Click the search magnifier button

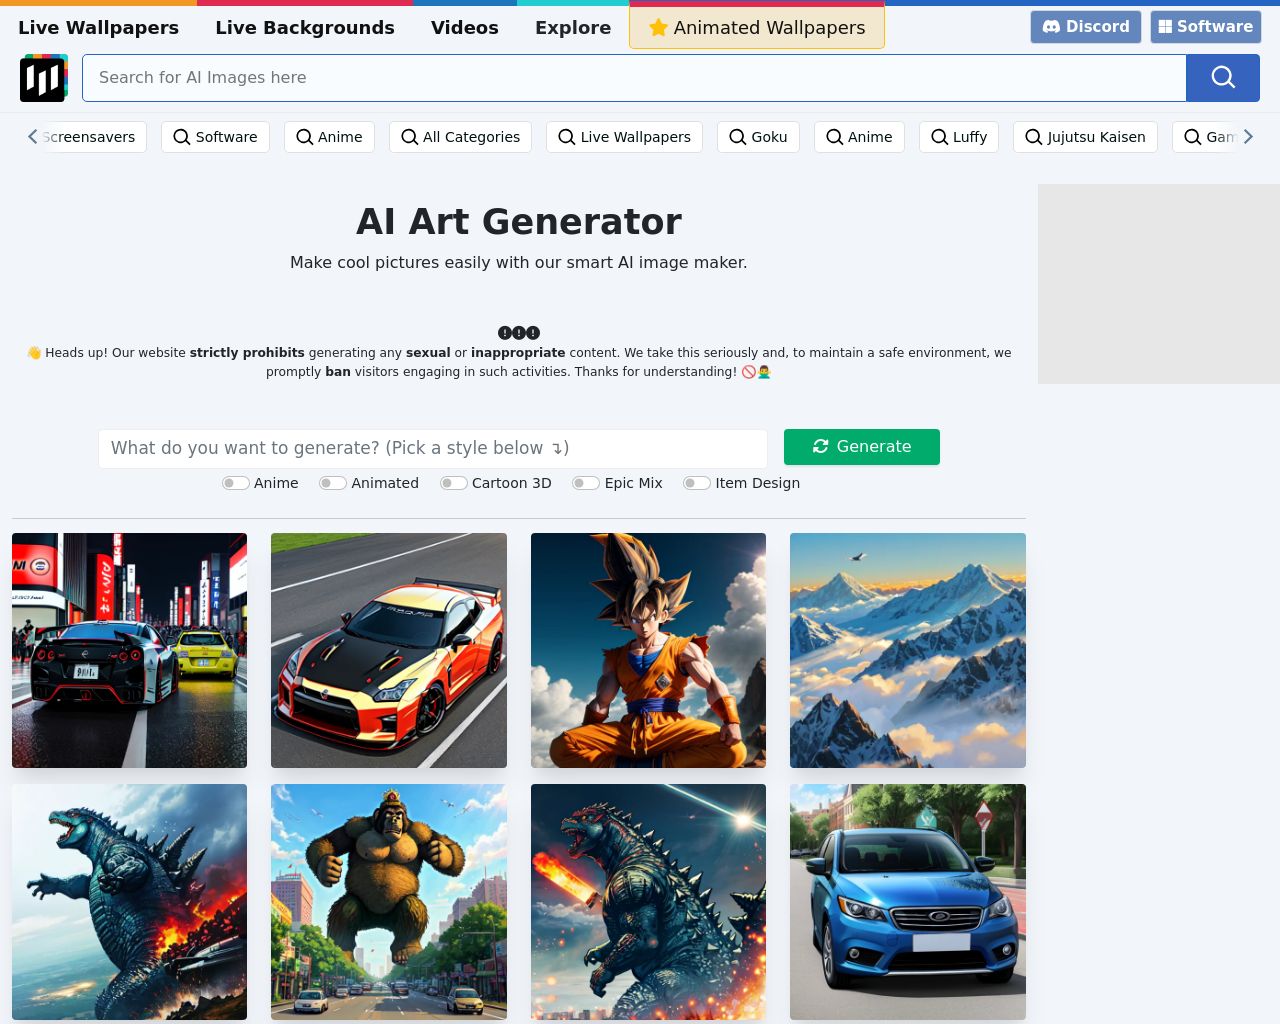[1223, 77]
